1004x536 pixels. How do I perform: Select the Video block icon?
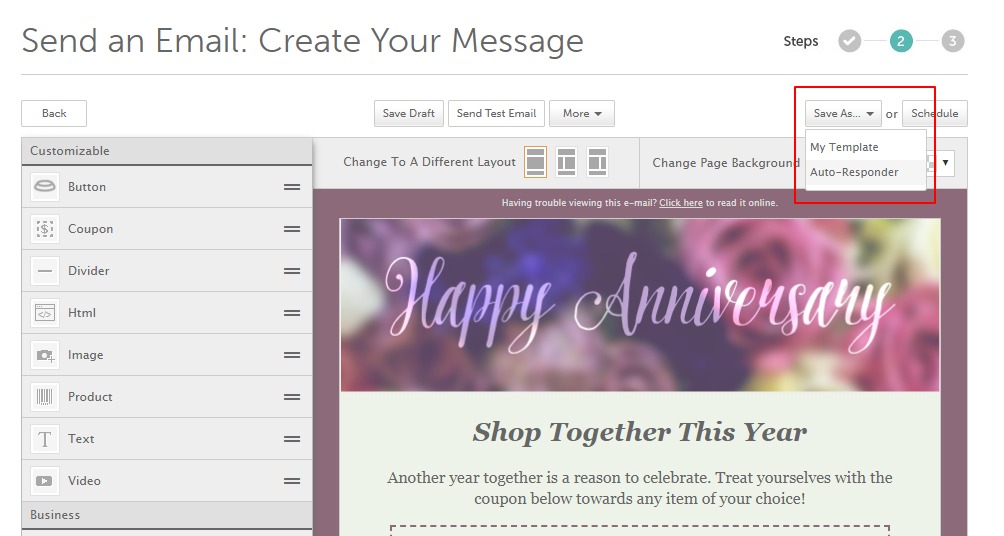(45, 481)
